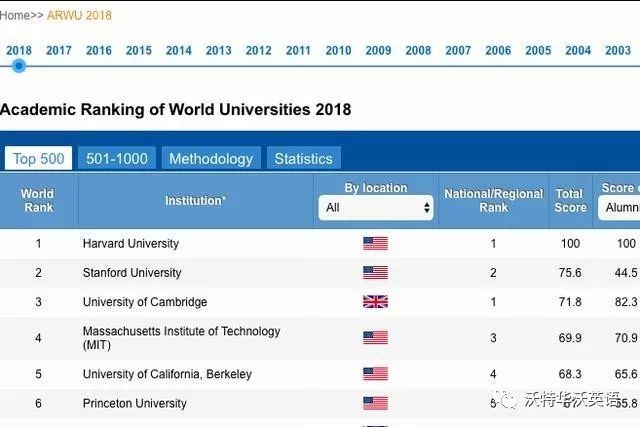Click the Home breadcrumb link

coord(15,16)
